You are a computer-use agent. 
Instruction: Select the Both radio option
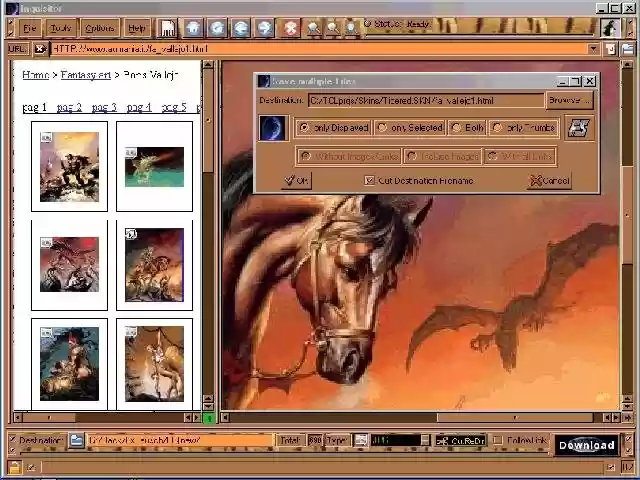pyautogui.click(x=467, y=128)
